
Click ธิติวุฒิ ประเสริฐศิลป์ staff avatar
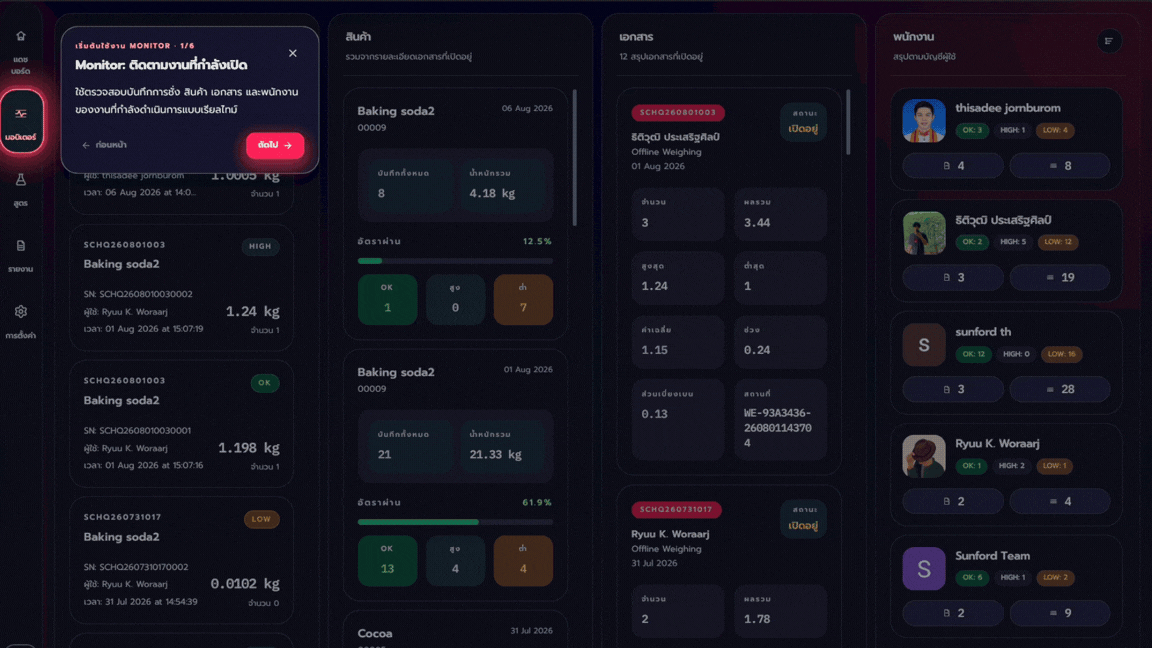(924, 233)
